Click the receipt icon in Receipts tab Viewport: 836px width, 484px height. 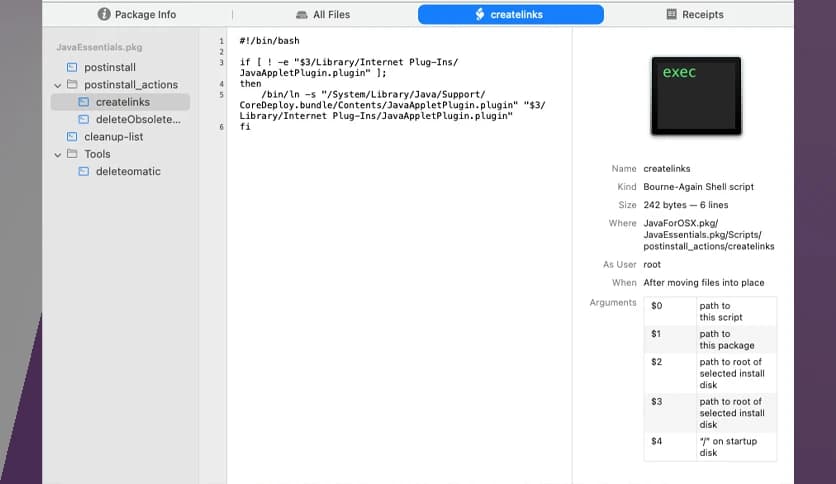click(672, 14)
